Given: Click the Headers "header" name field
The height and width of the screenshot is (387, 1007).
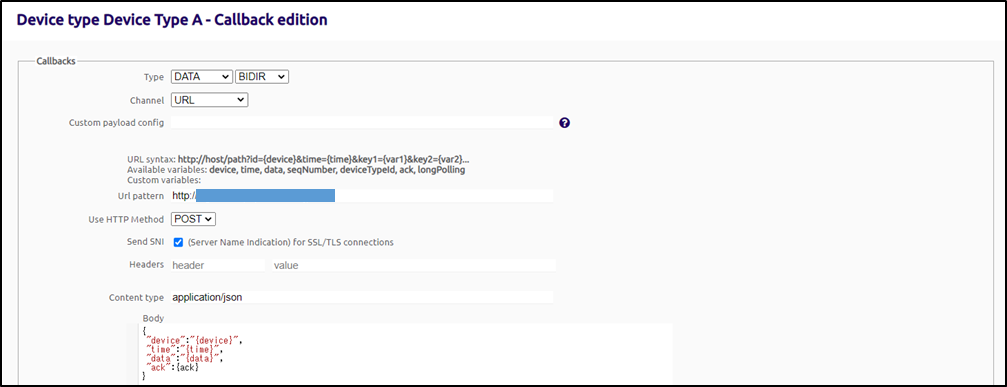Looking at the screenshot, I should point(217,265).
